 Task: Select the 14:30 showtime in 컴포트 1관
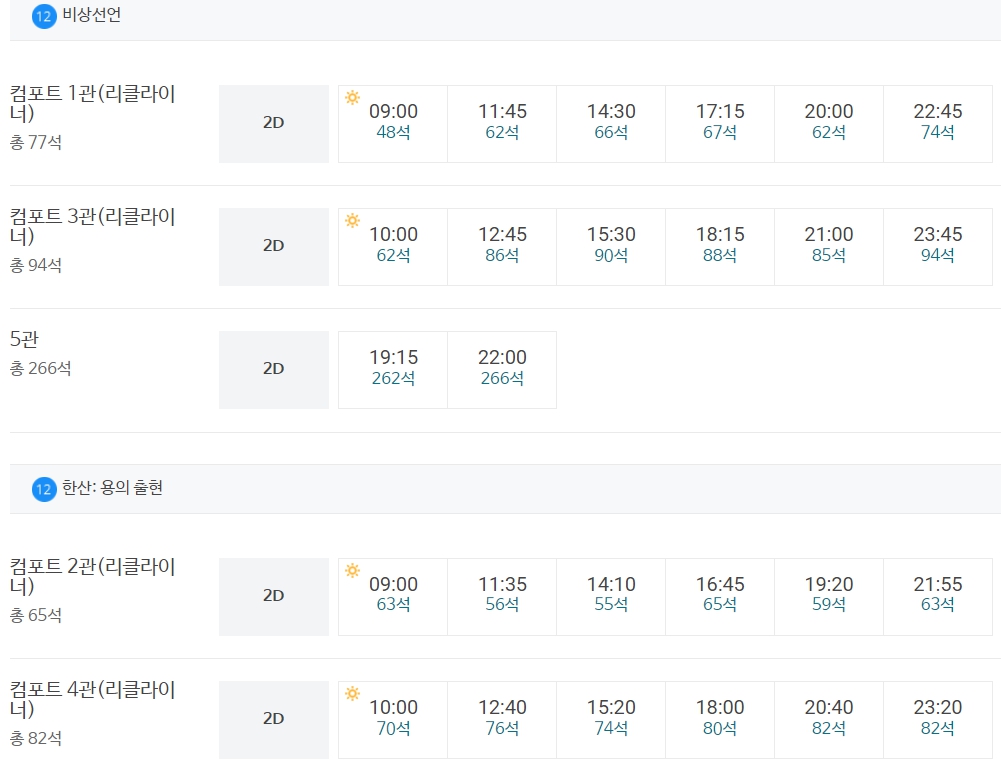(611, 124)
